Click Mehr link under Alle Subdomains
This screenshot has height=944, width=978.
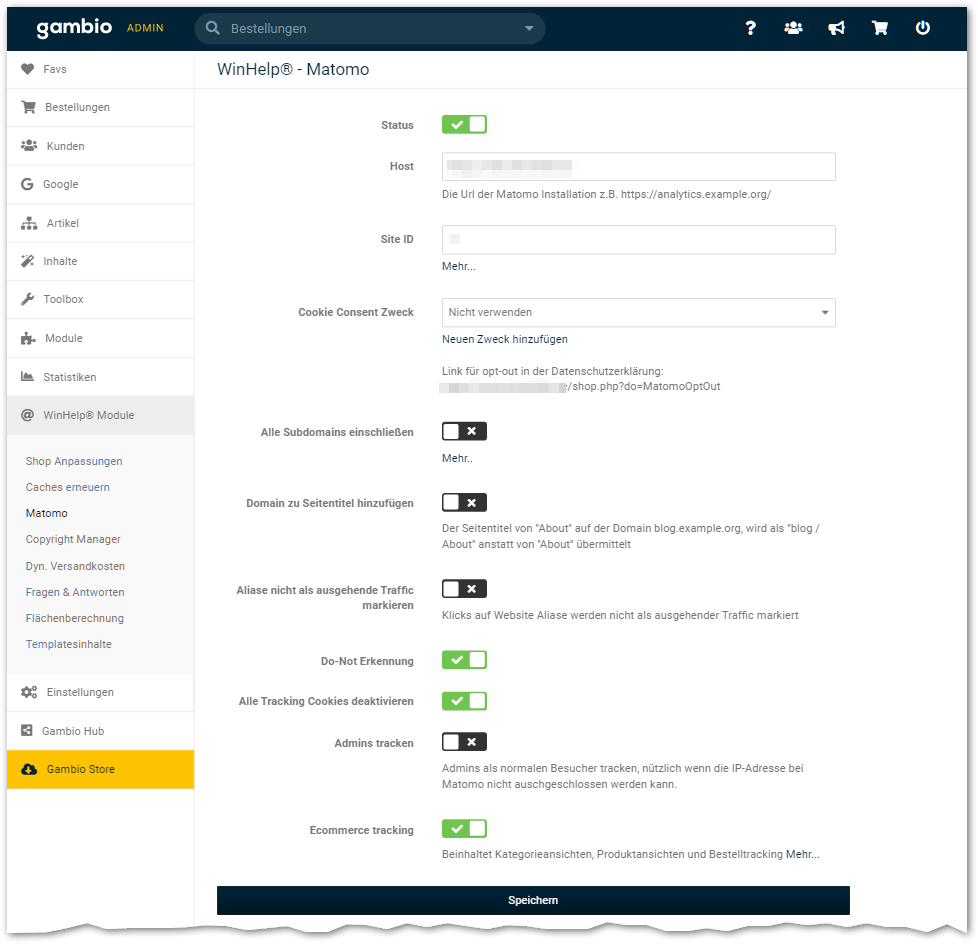[x=457, y=459]
